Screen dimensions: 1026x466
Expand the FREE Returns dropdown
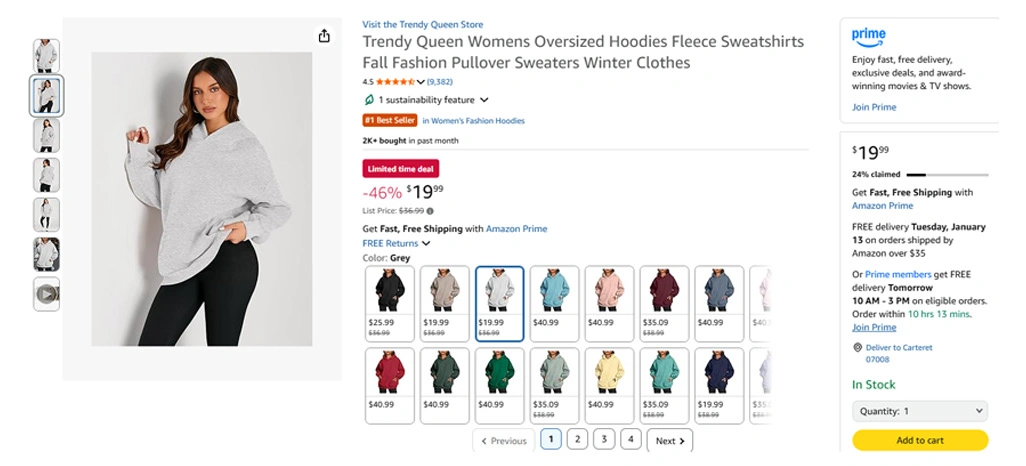point(426,243)
